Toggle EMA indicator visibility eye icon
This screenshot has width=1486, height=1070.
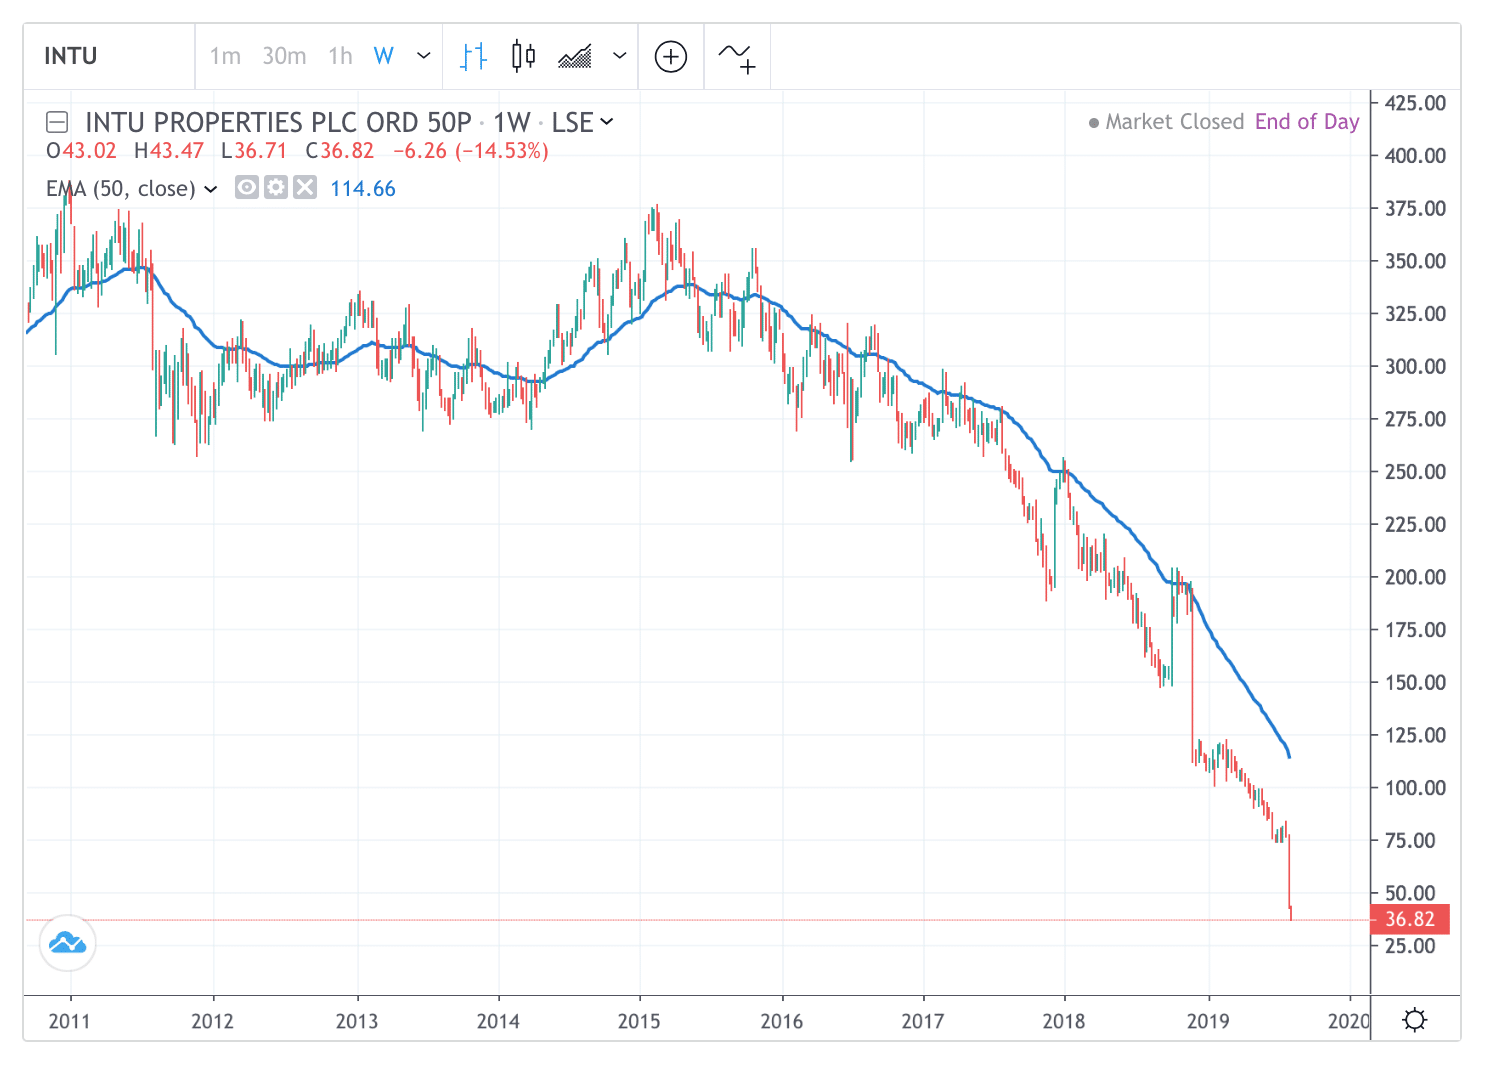pyautogui.click(x=247, y=187)
